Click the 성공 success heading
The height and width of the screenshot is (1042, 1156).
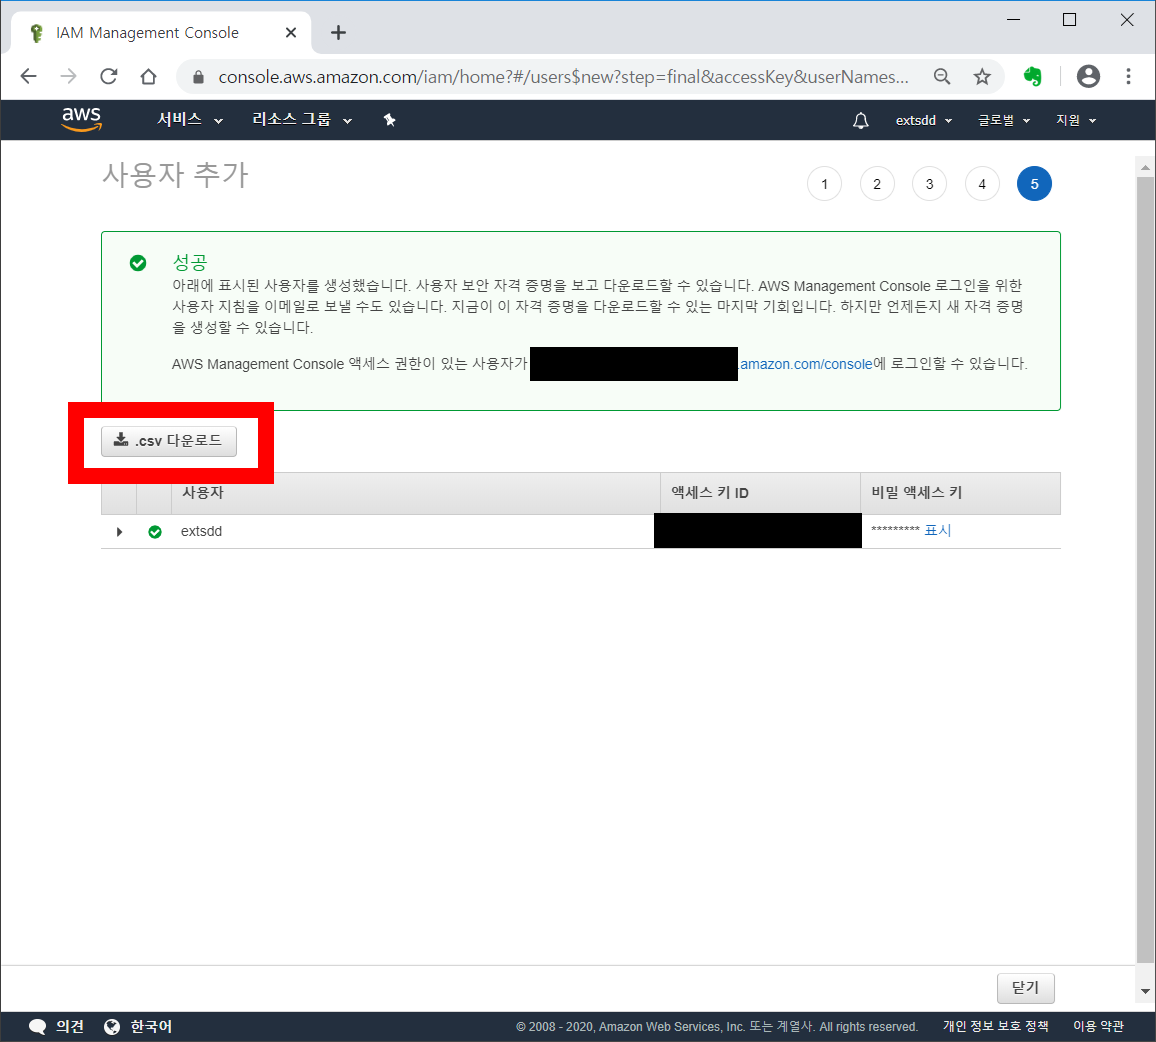189,262
